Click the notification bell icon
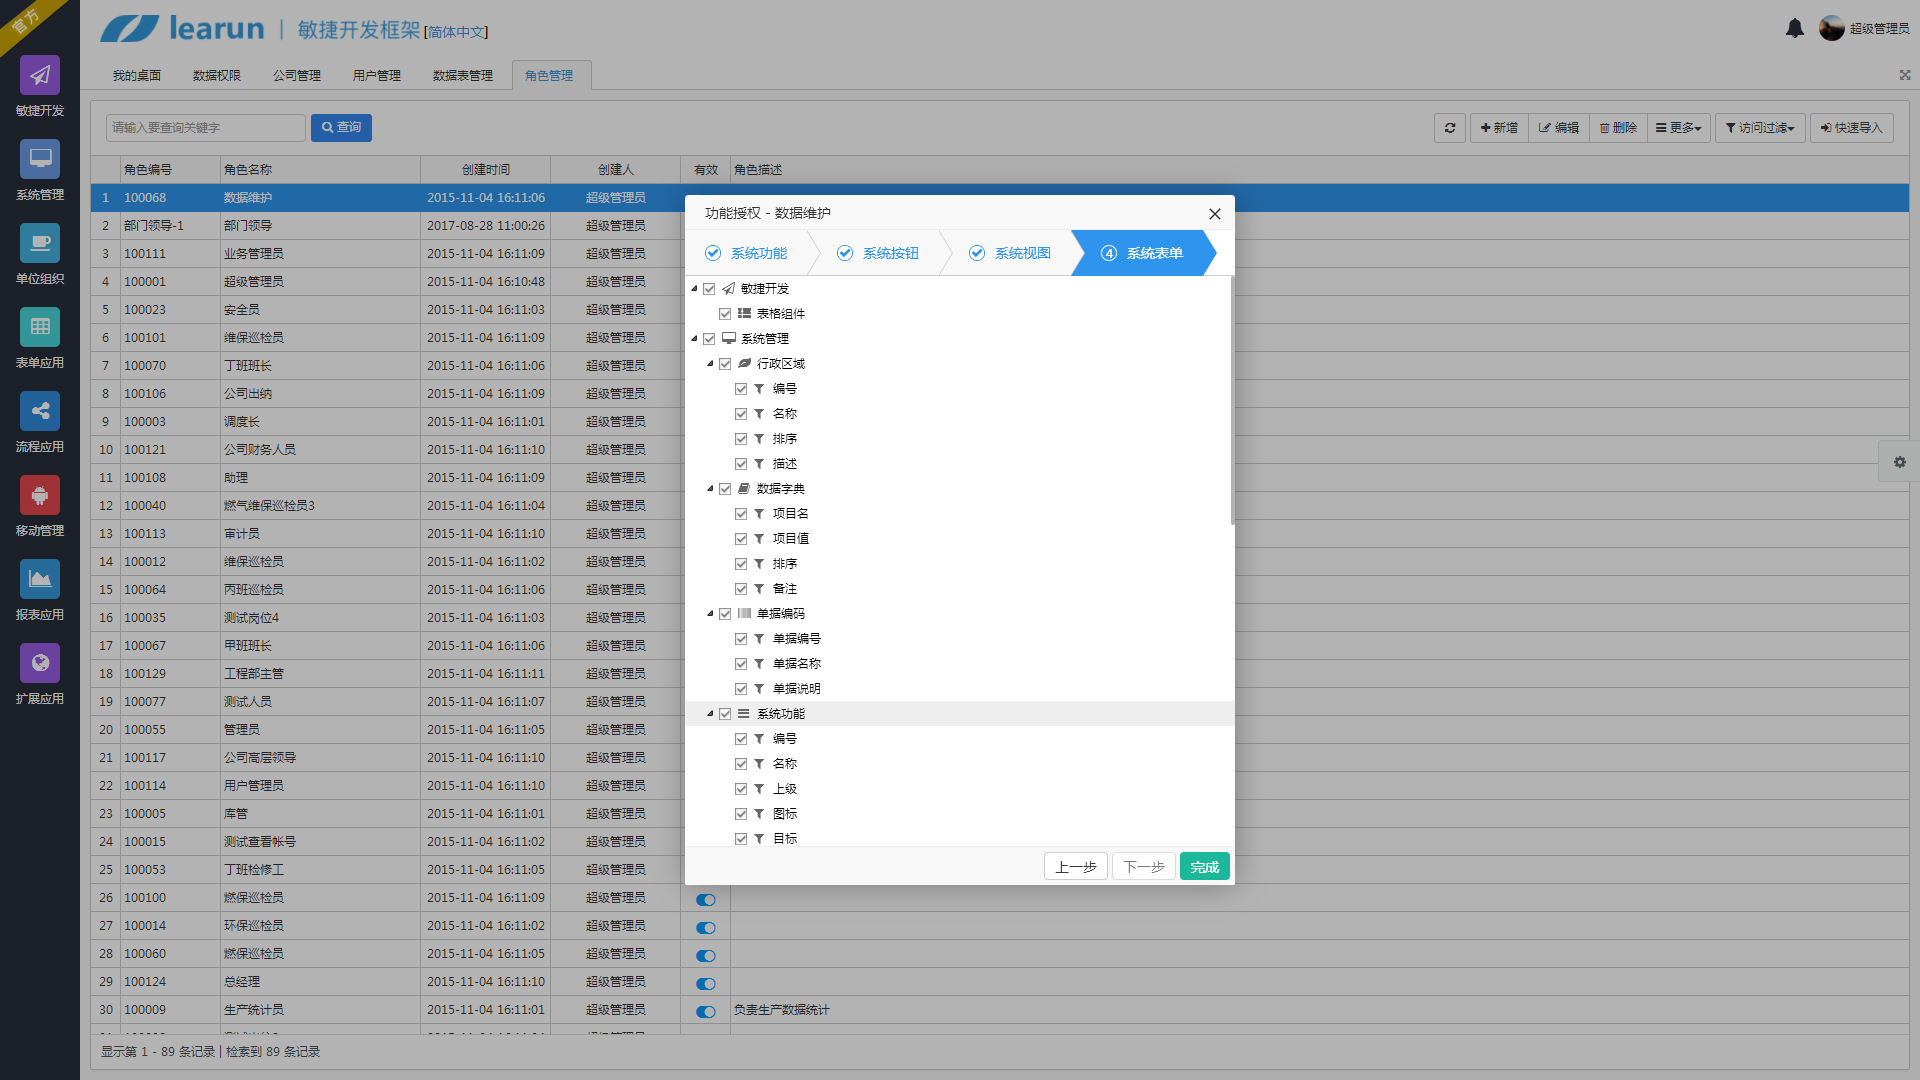 tap(1795, 28)
